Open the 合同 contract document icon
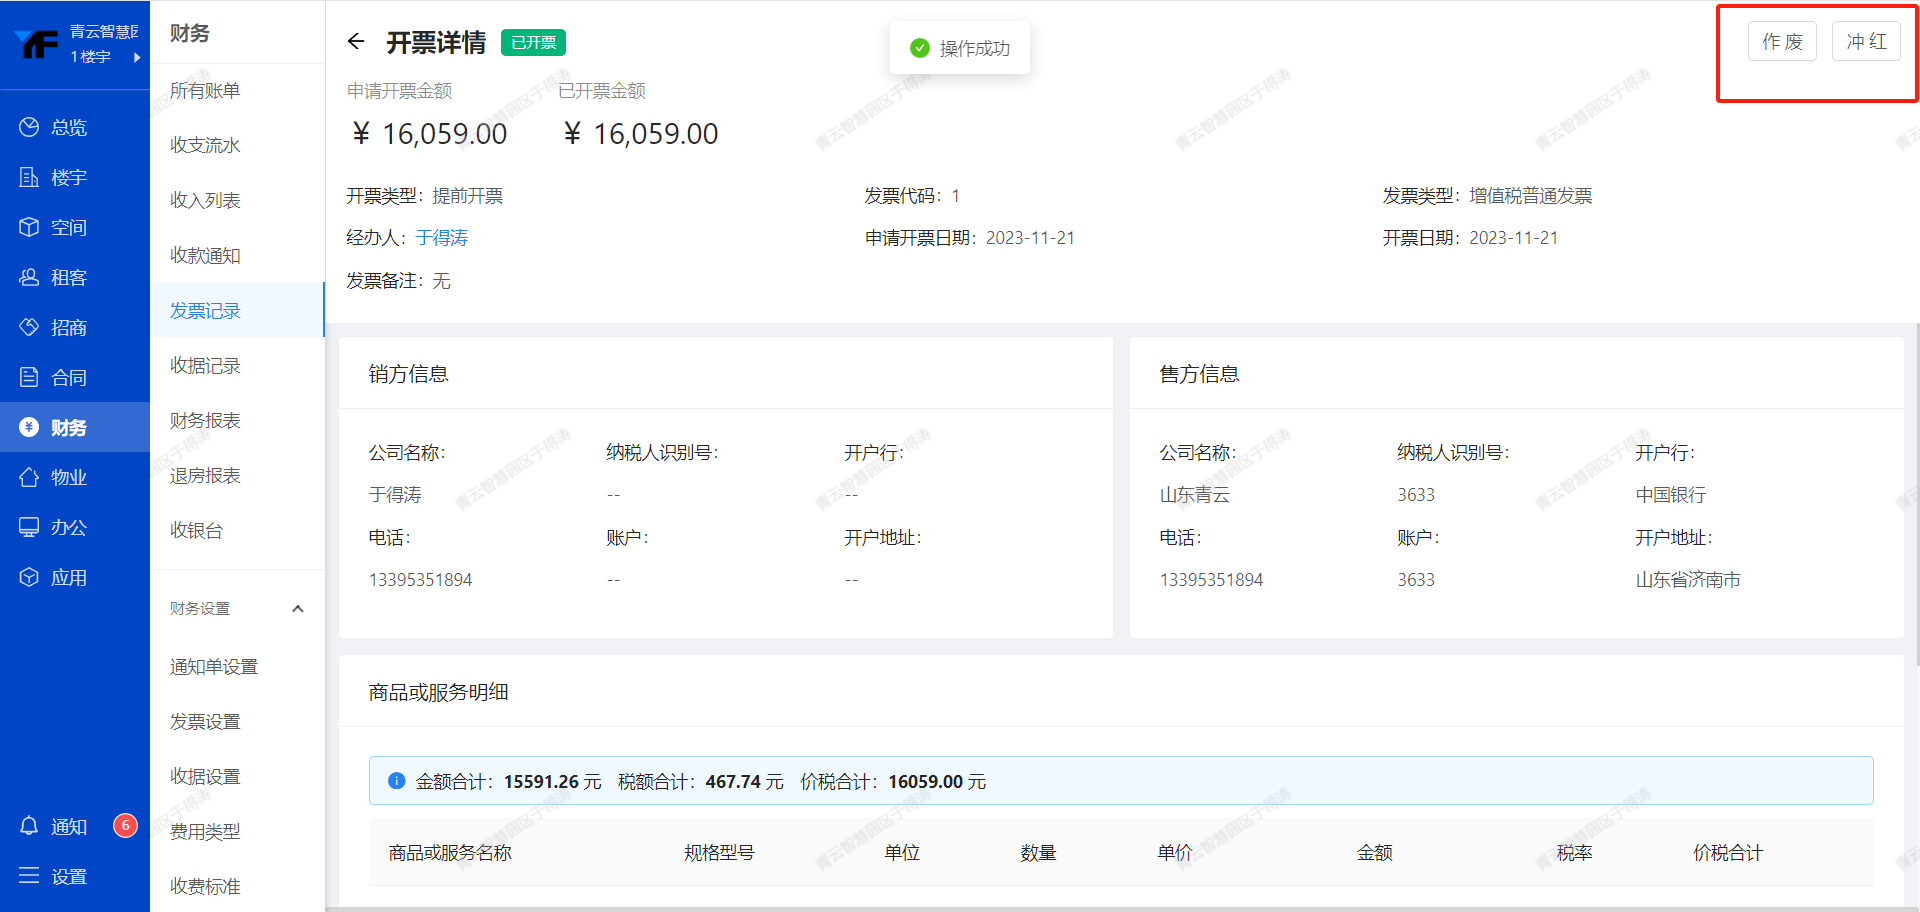Image resolution: width=1920 pixels, height=912 pixels. (x=29, y=377)
